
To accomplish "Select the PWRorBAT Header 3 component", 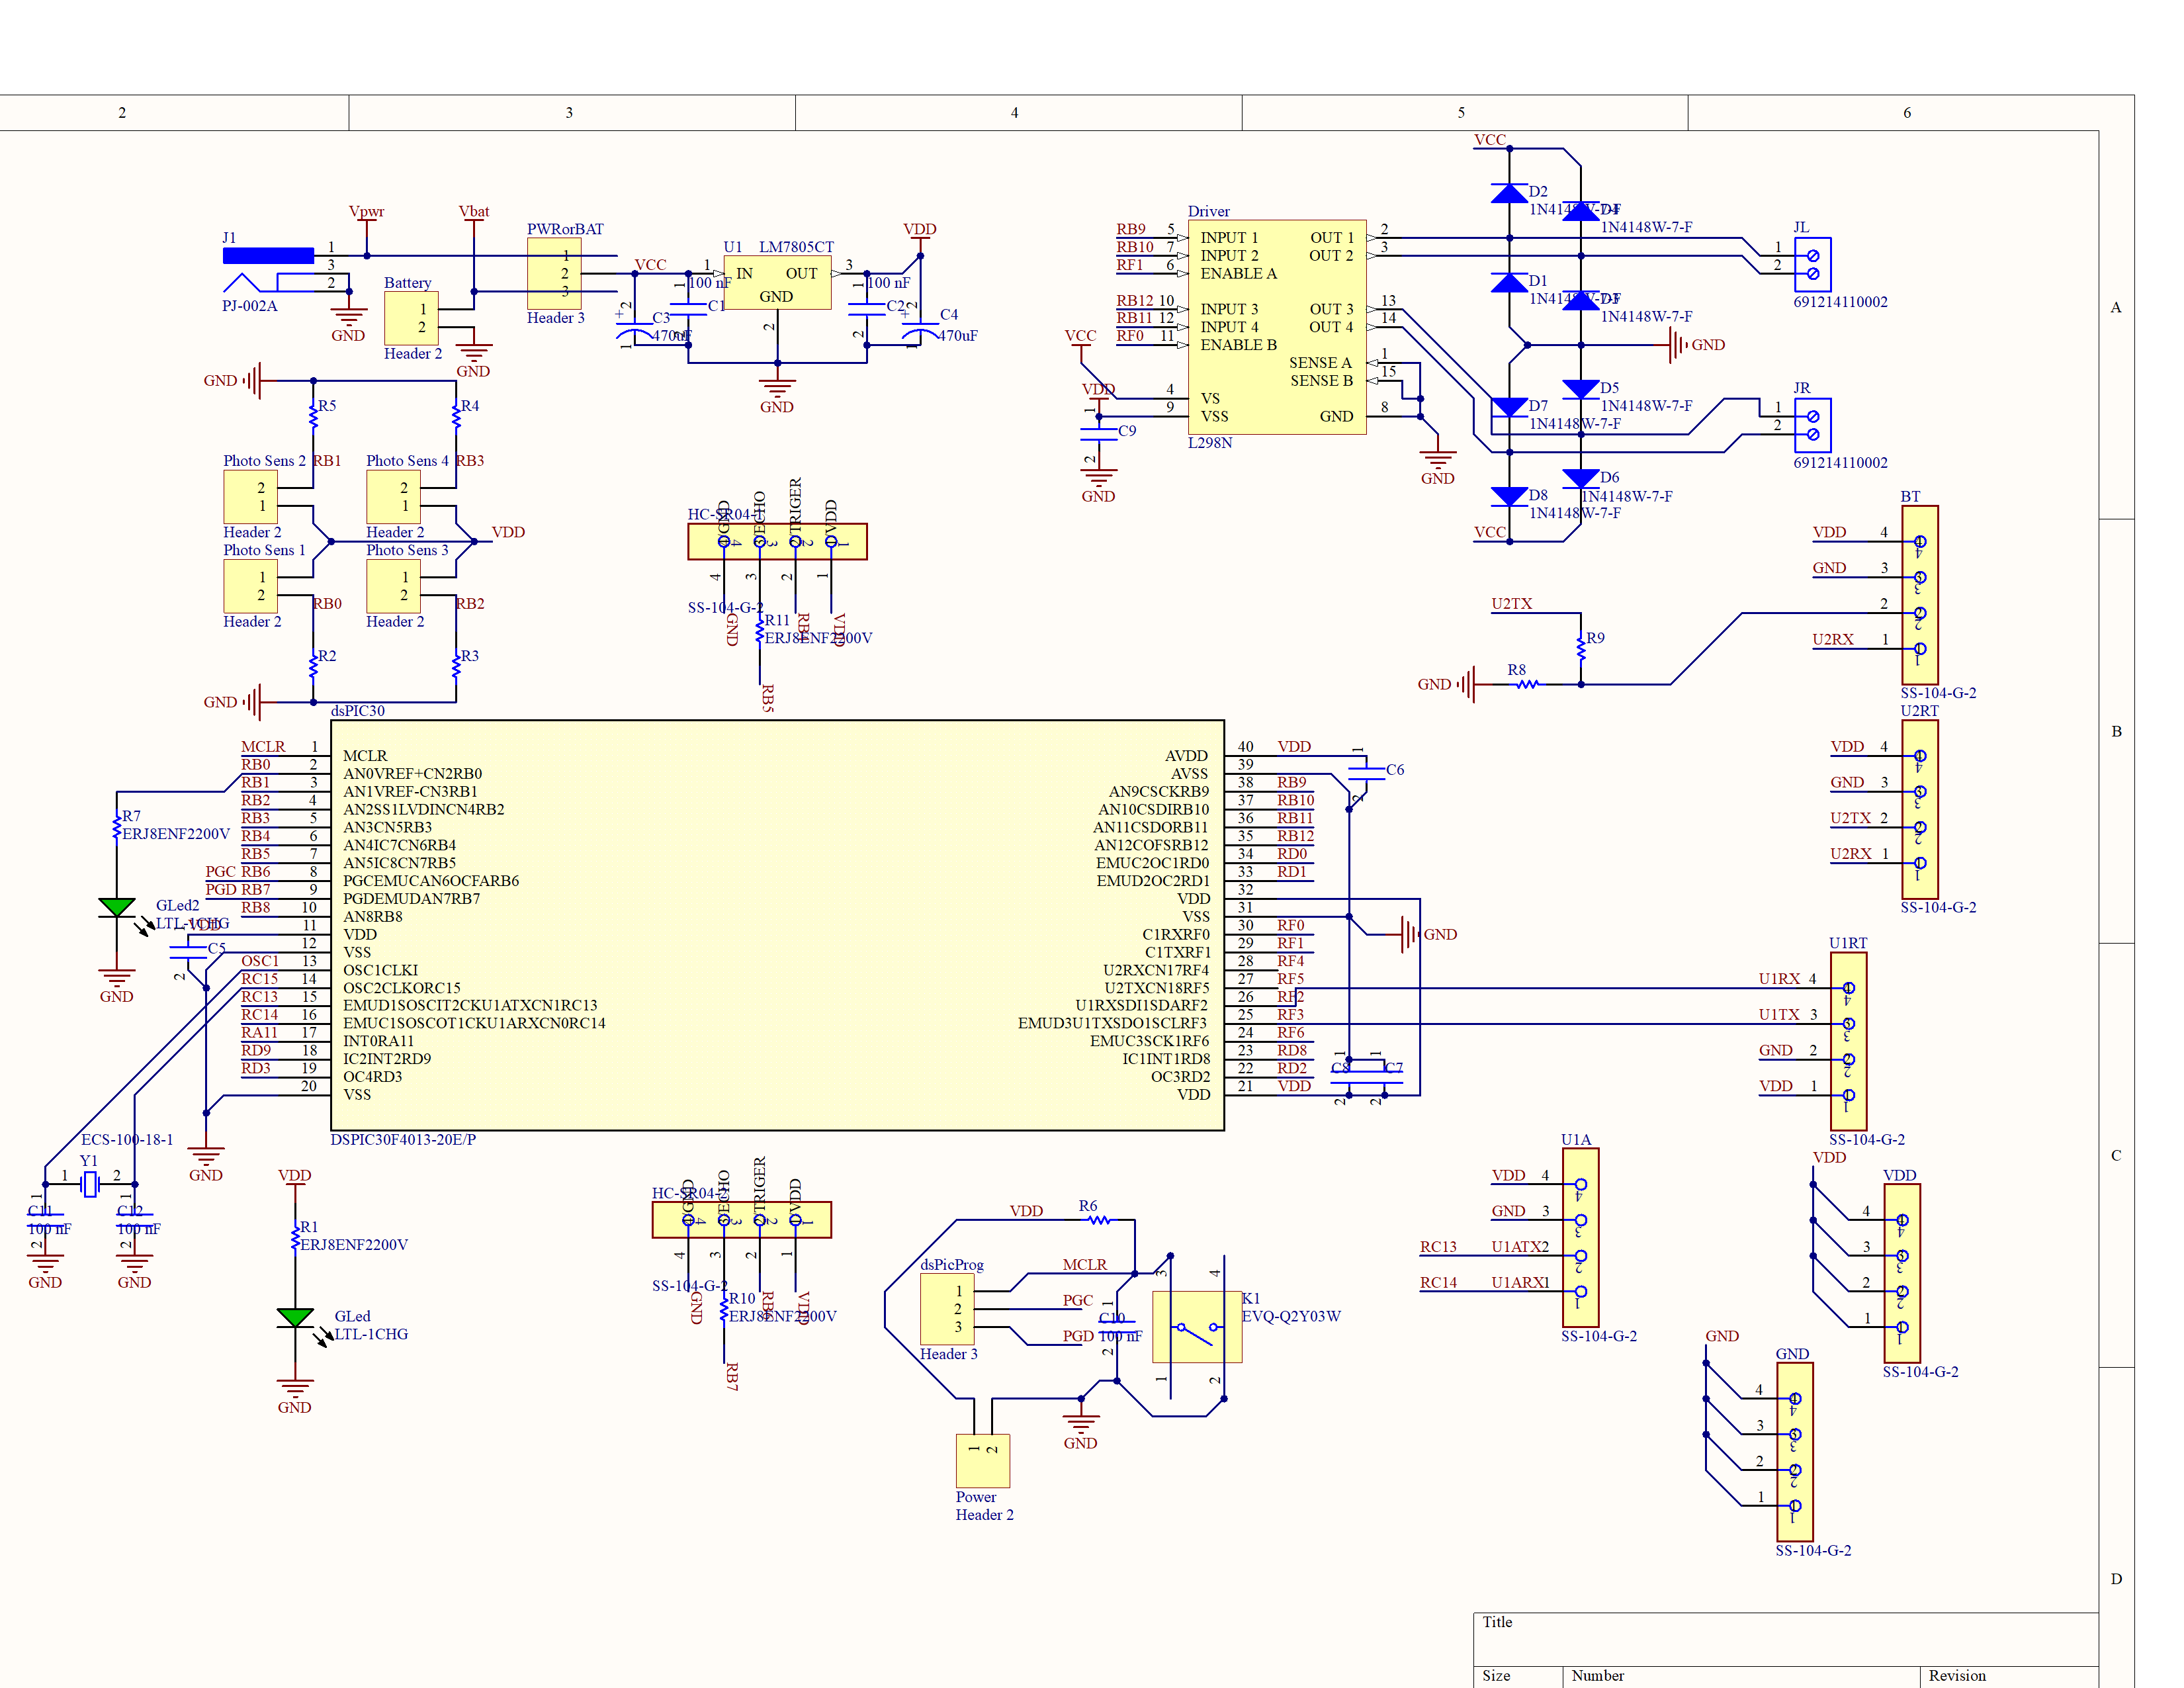I will [x=554, y=273].
